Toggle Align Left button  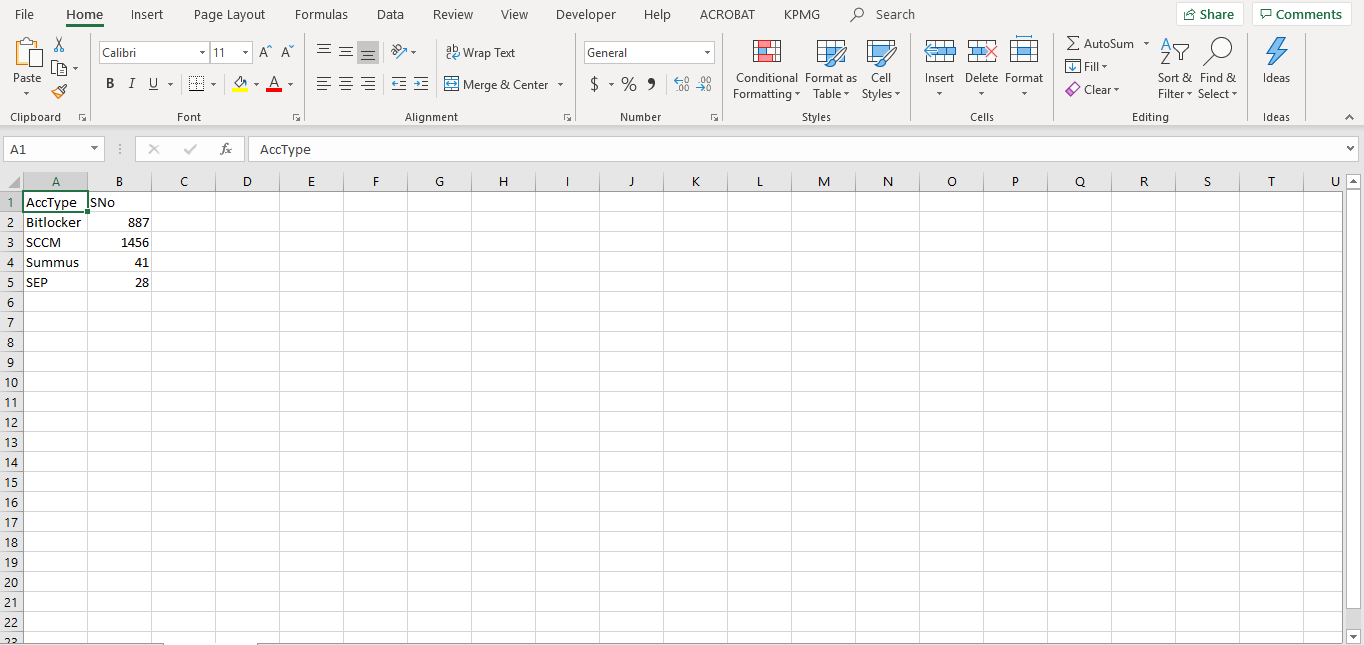coord(324,84)
